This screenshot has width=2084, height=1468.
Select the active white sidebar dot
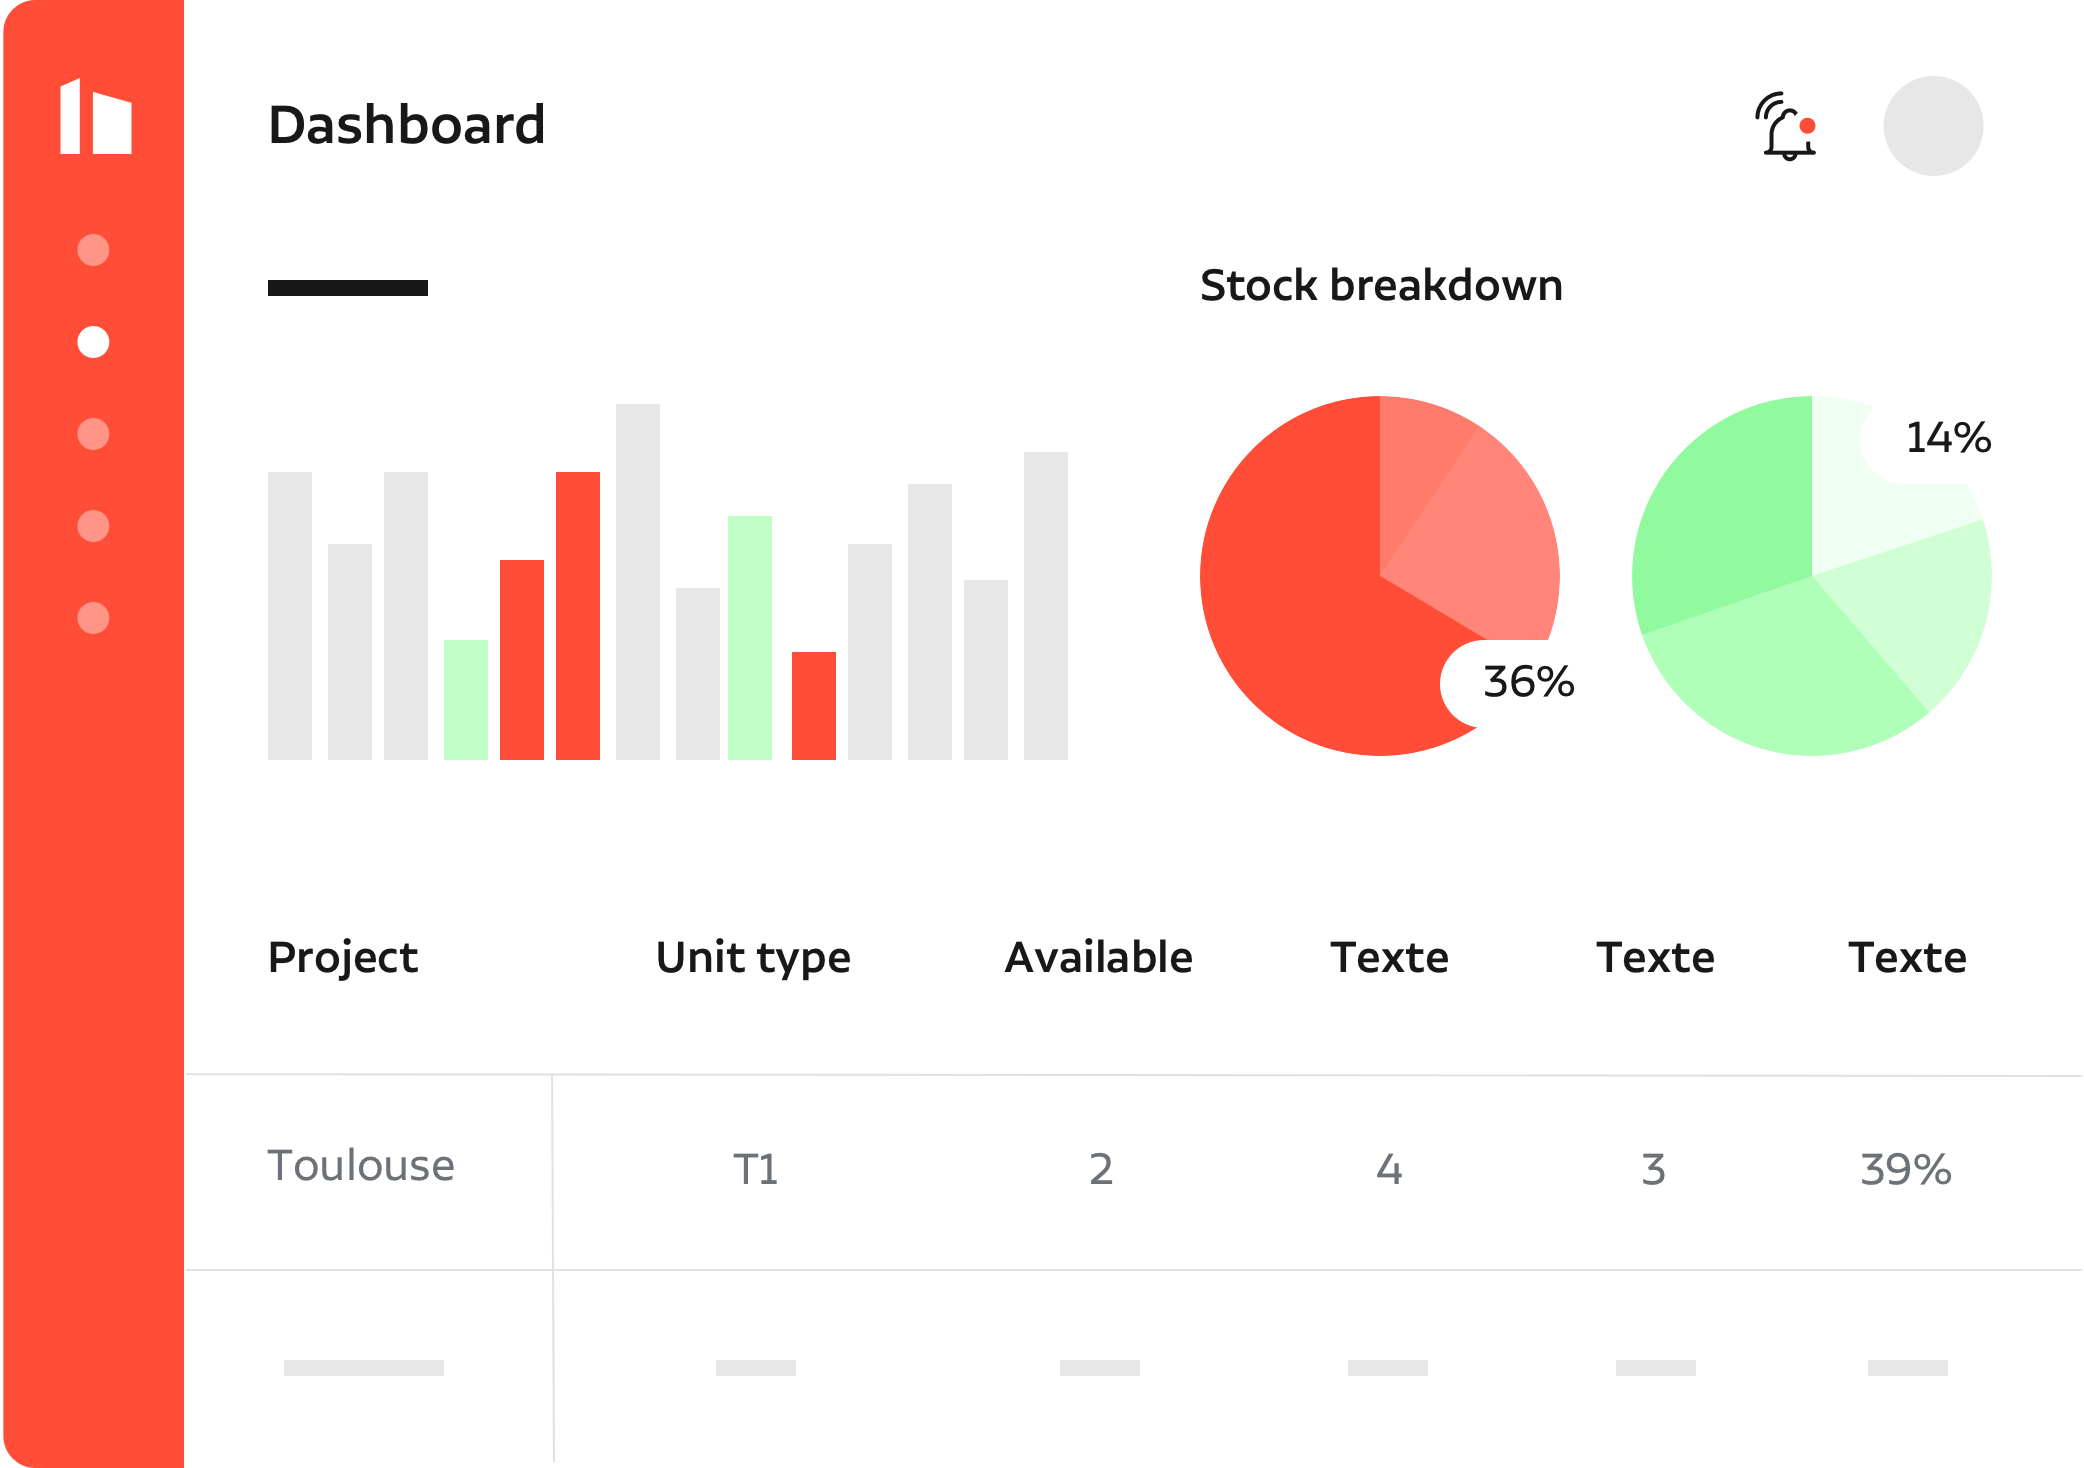93,342
